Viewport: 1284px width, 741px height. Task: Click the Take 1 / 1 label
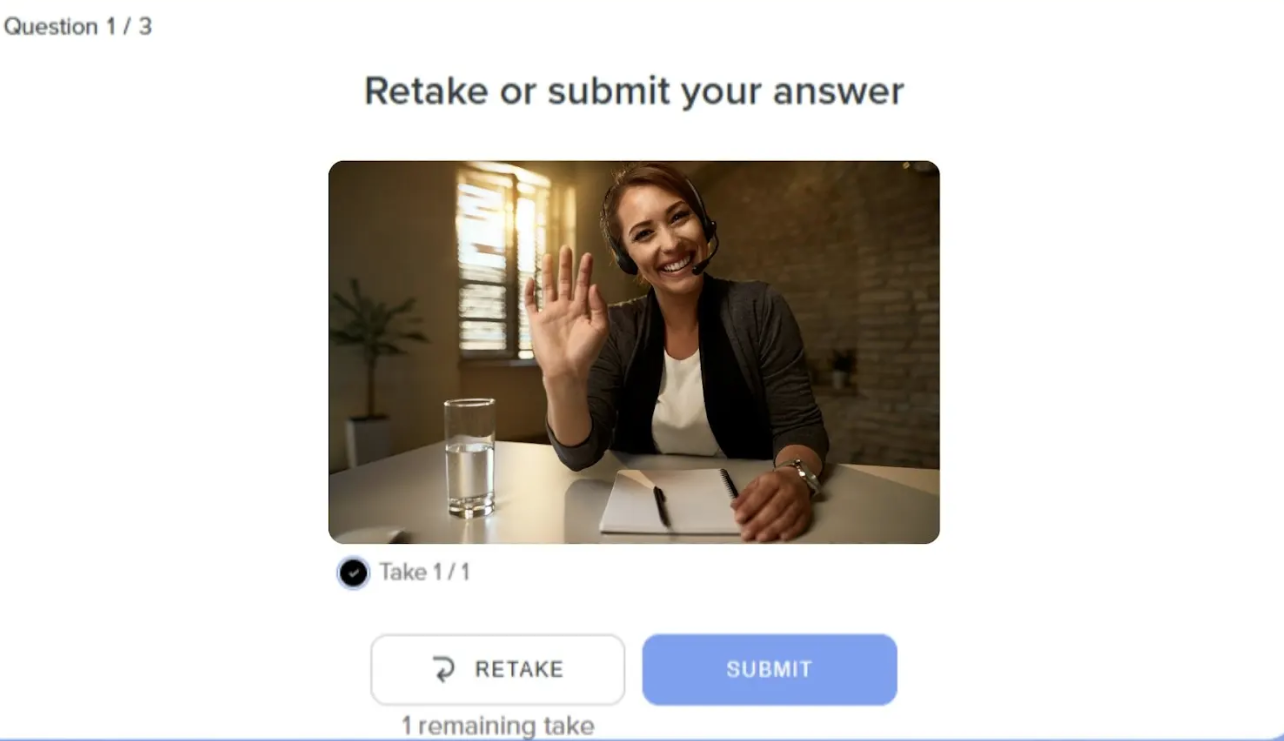[424, 572]
